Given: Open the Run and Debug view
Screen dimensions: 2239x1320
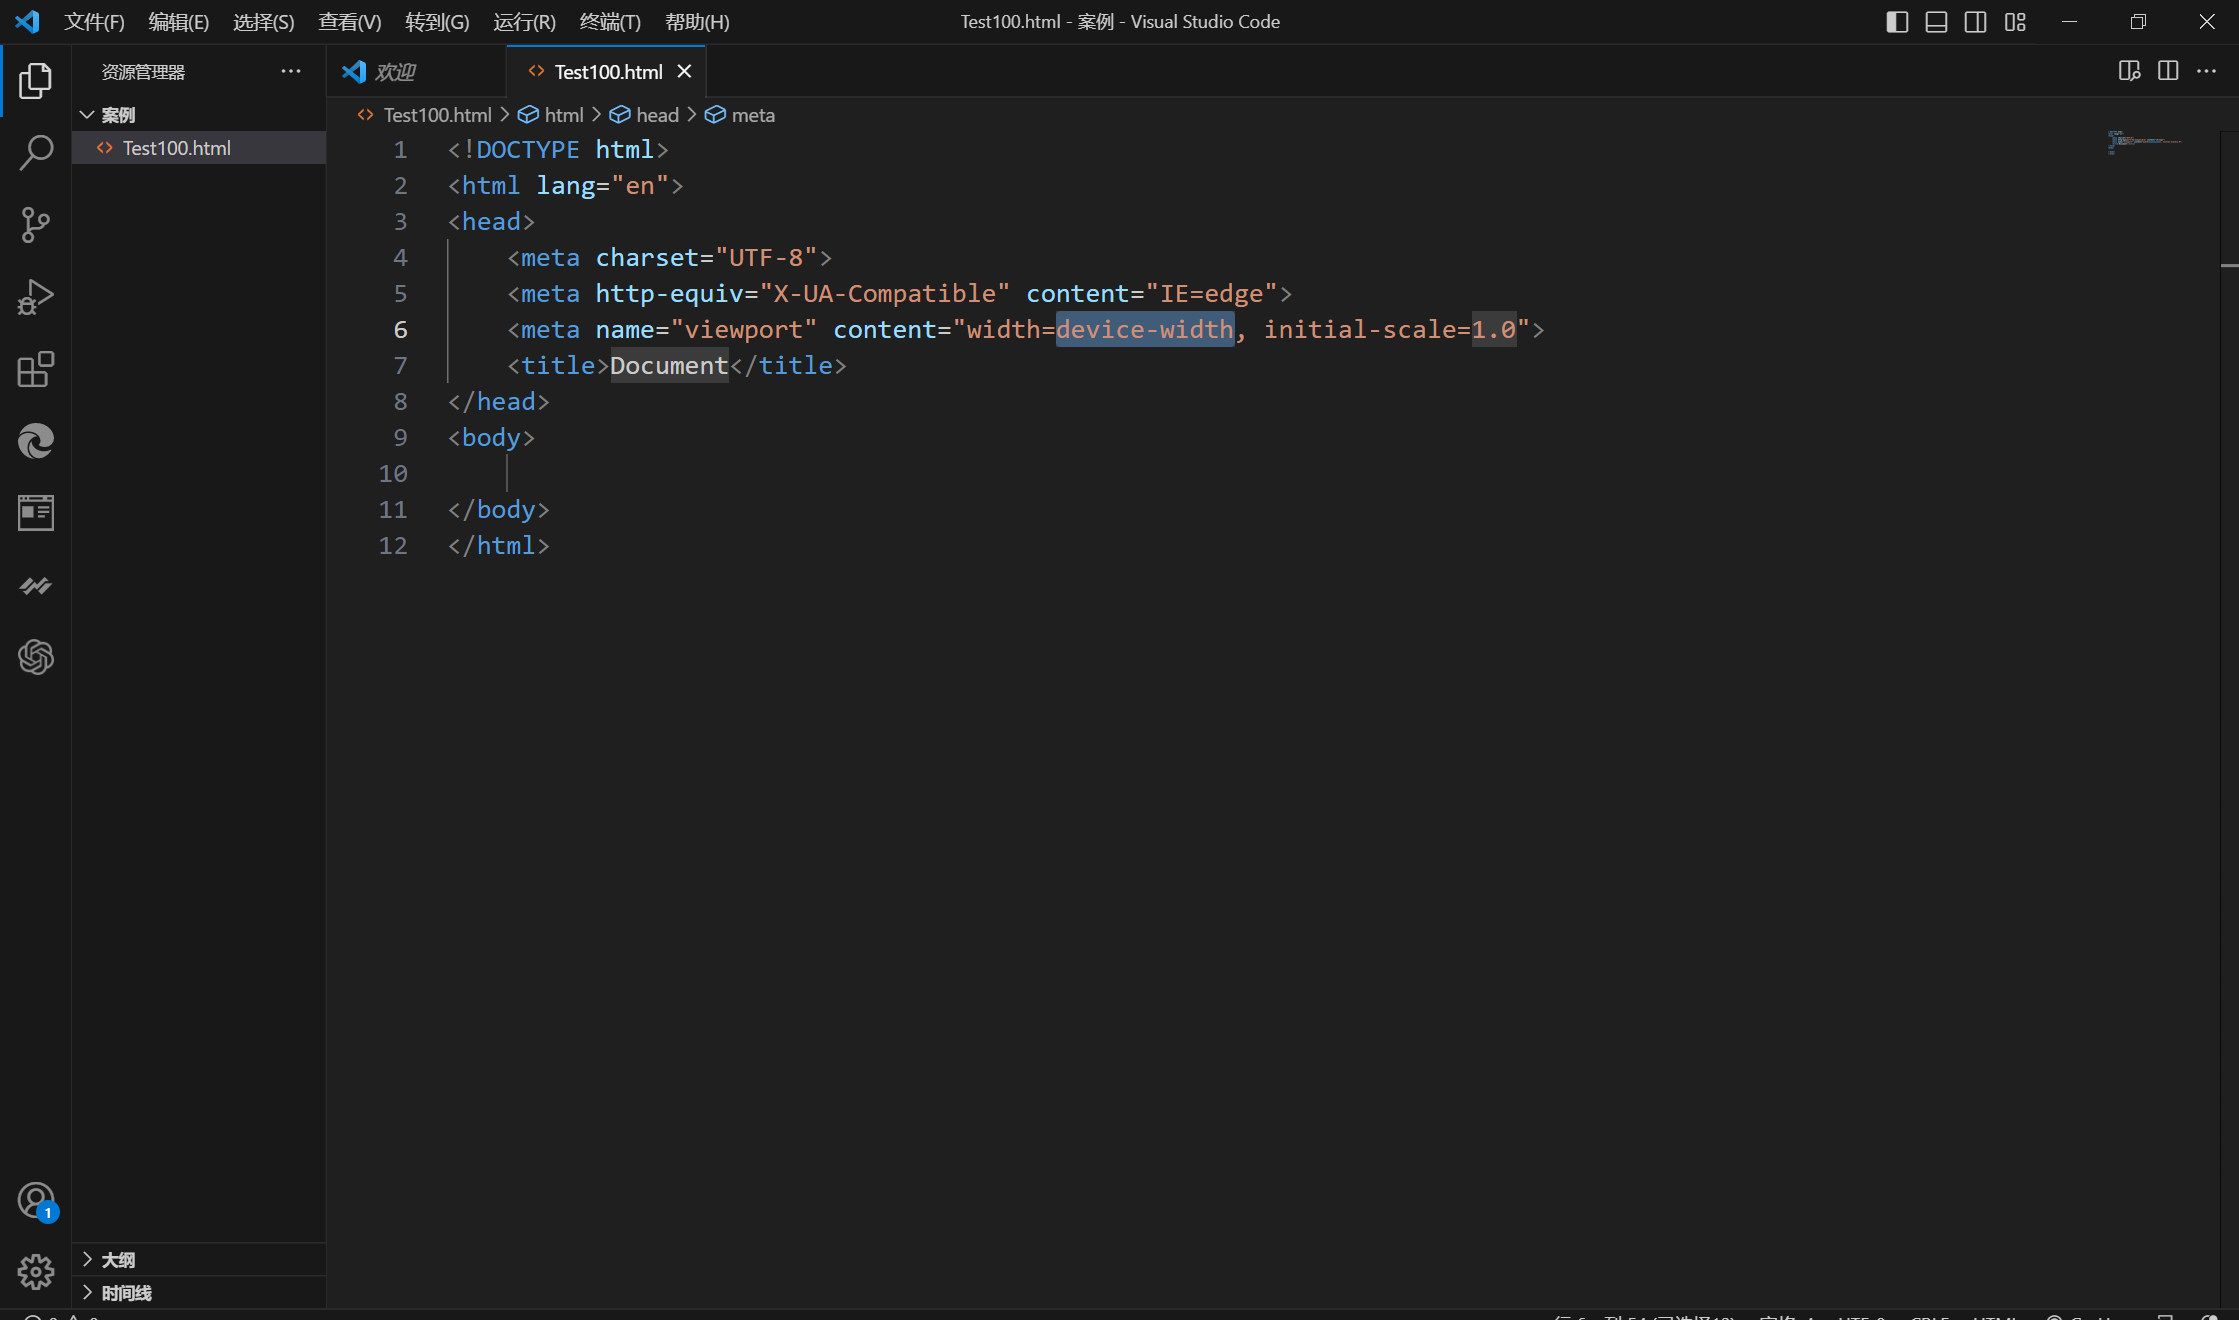Looking at the screenshot, I should 36,297.
